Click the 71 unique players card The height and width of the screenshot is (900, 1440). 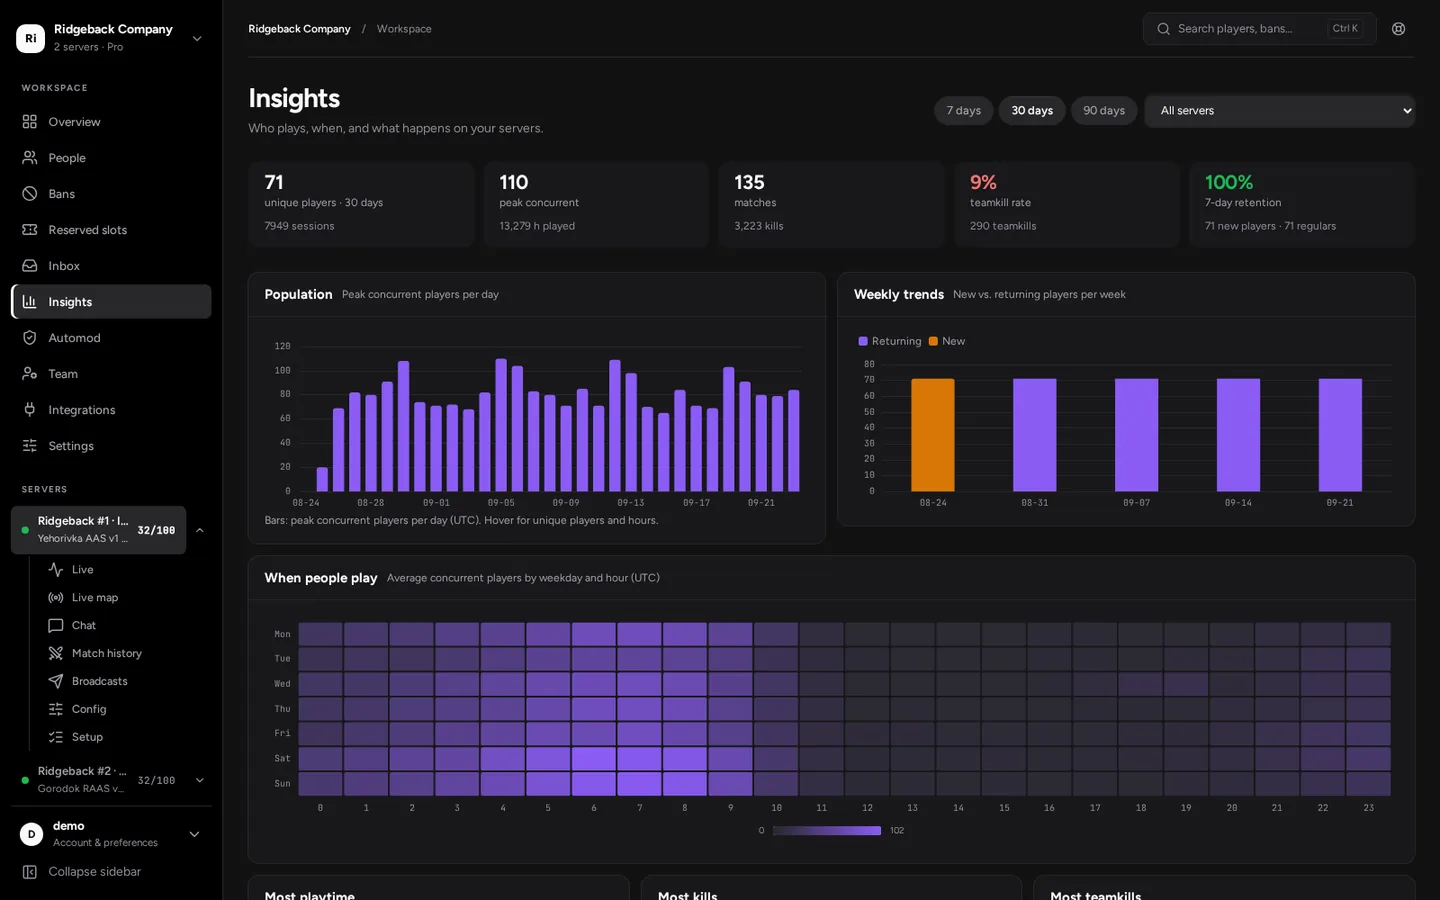pyautogui.click(x=361, y=205)
